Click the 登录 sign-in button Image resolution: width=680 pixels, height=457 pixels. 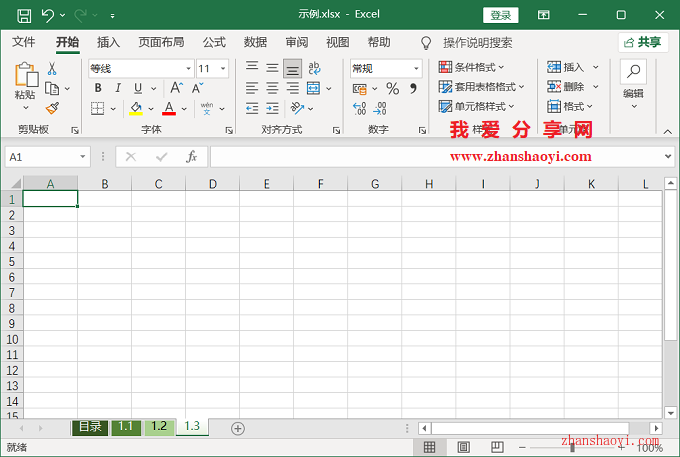pos(501,16)
